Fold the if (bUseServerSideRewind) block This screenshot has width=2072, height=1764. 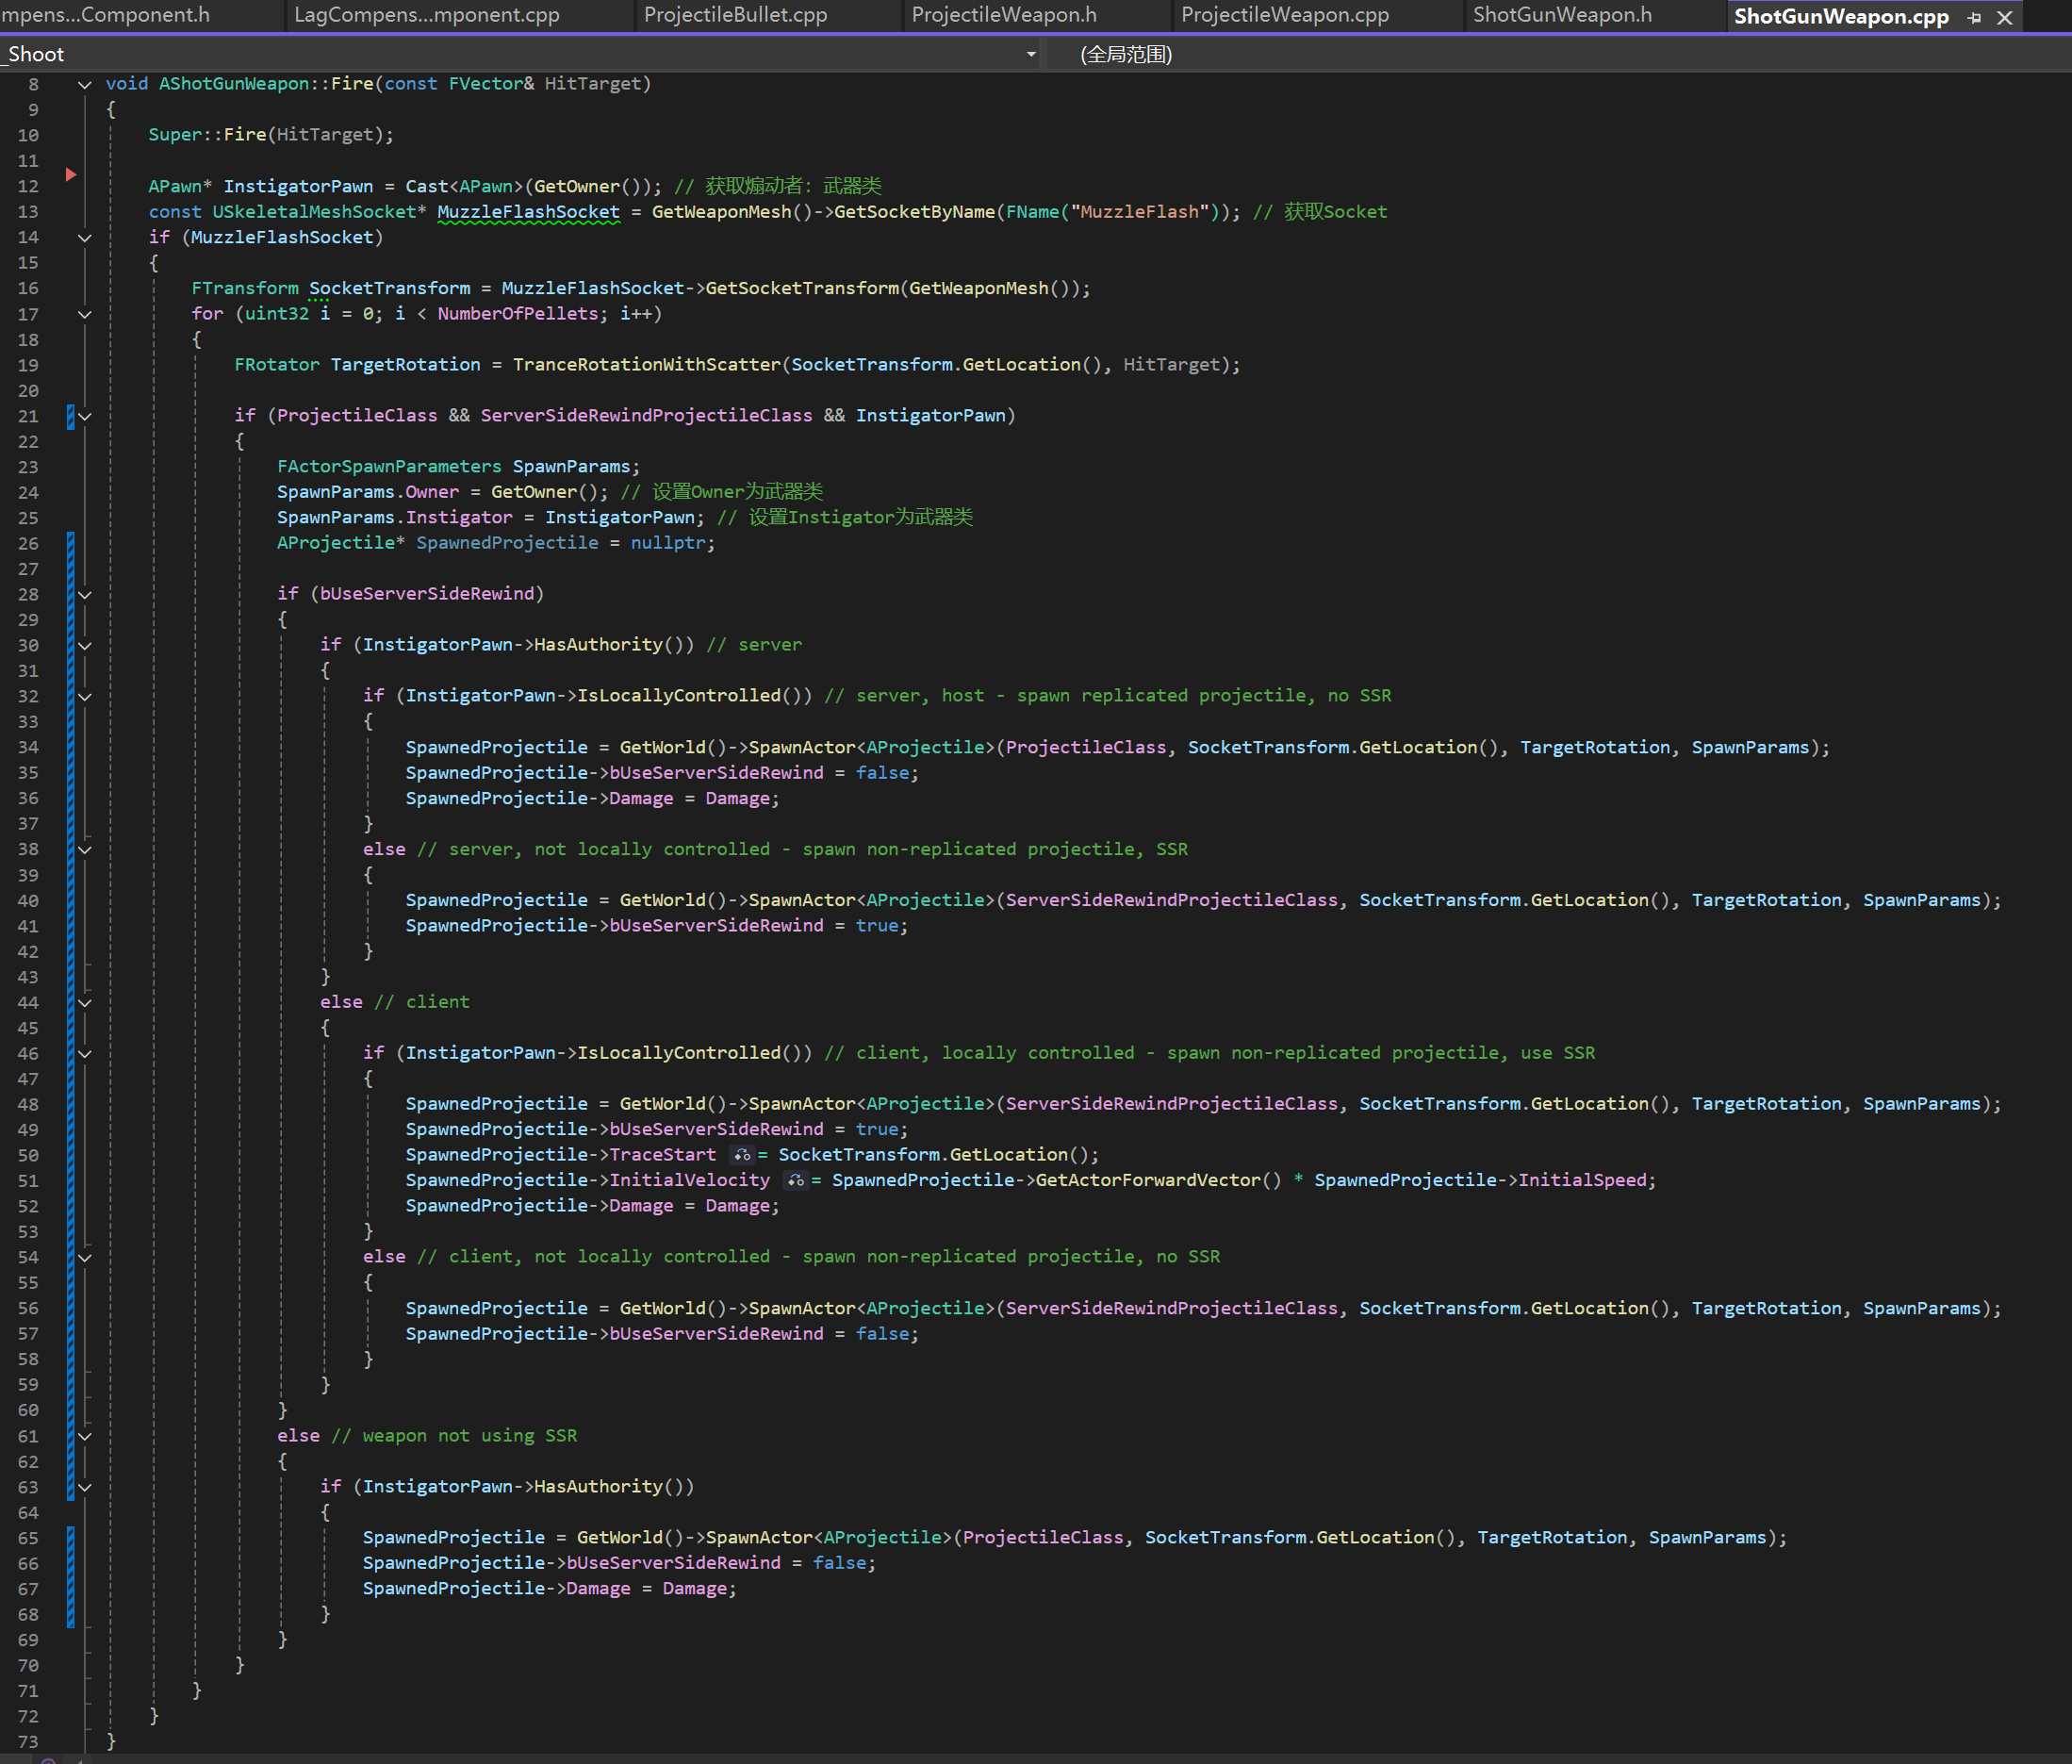coord(85,595)
